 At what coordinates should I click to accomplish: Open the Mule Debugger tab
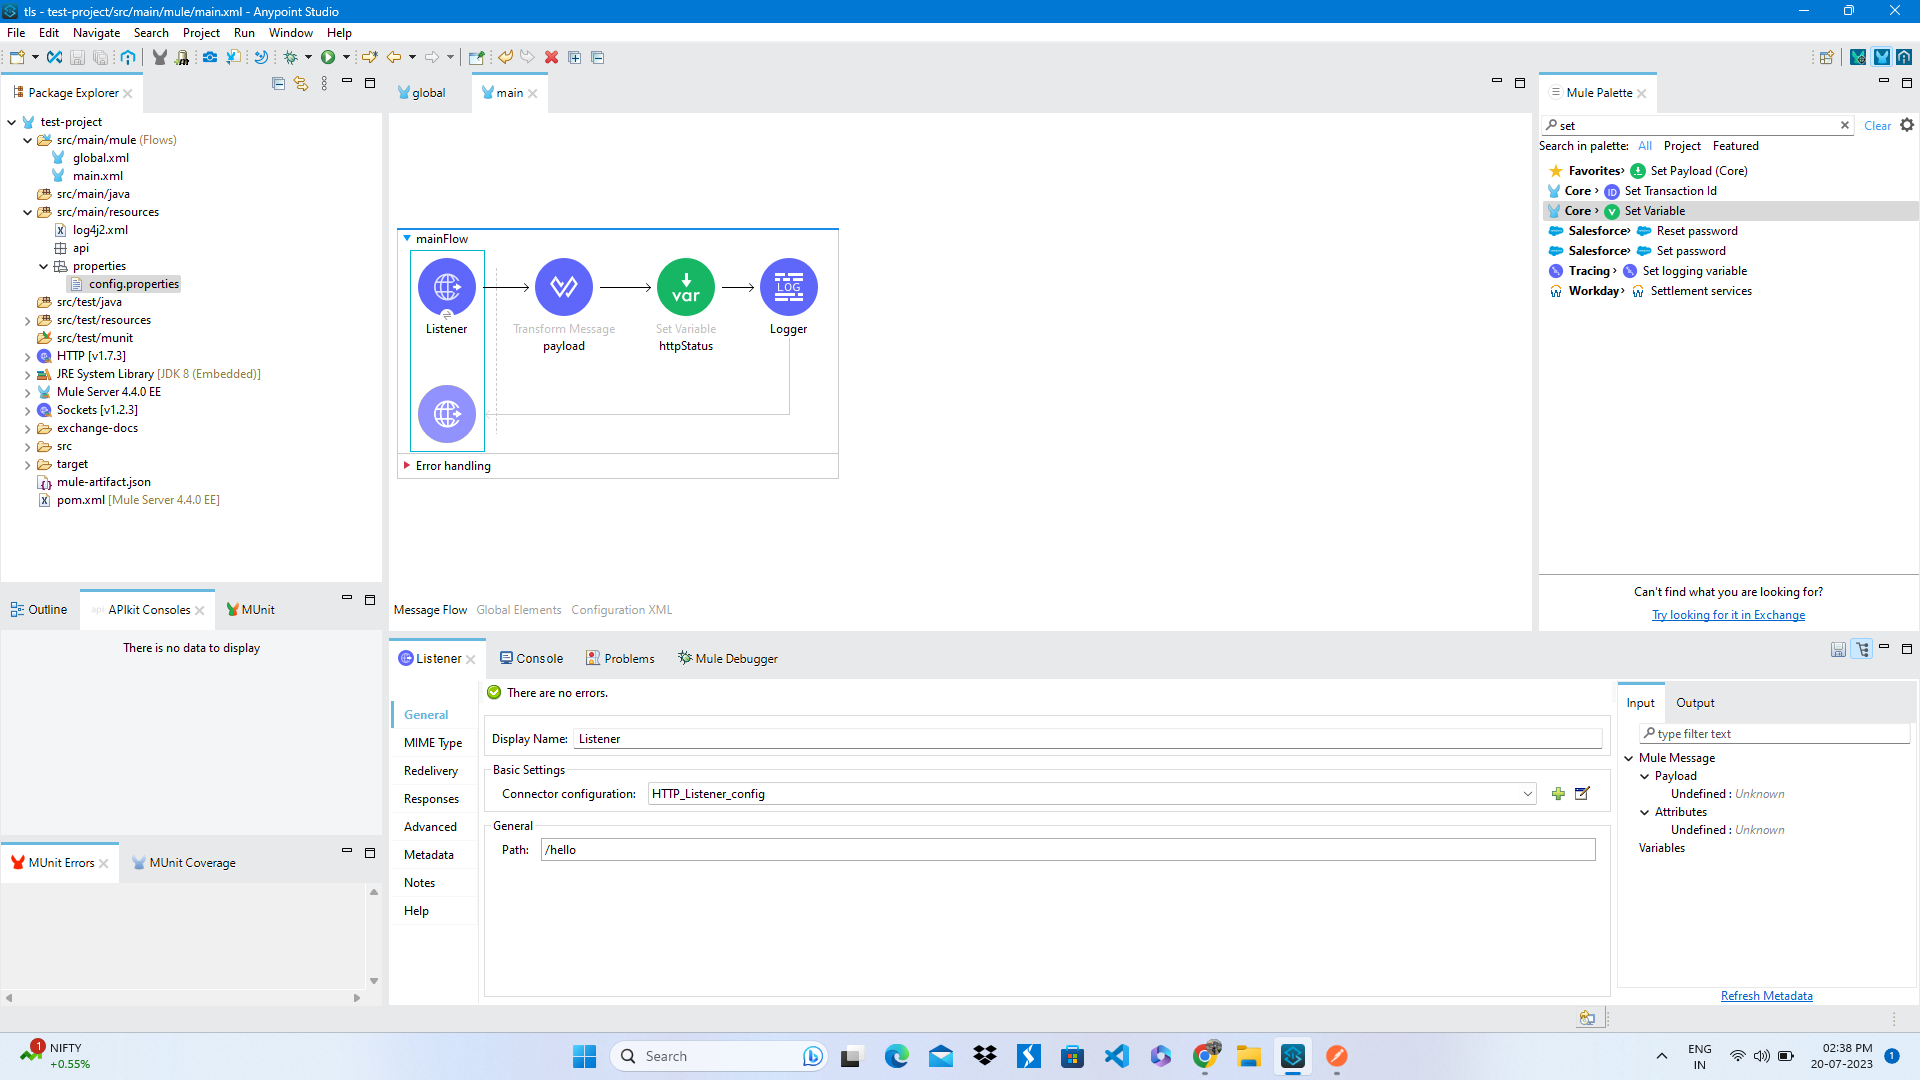click(728, 658)
